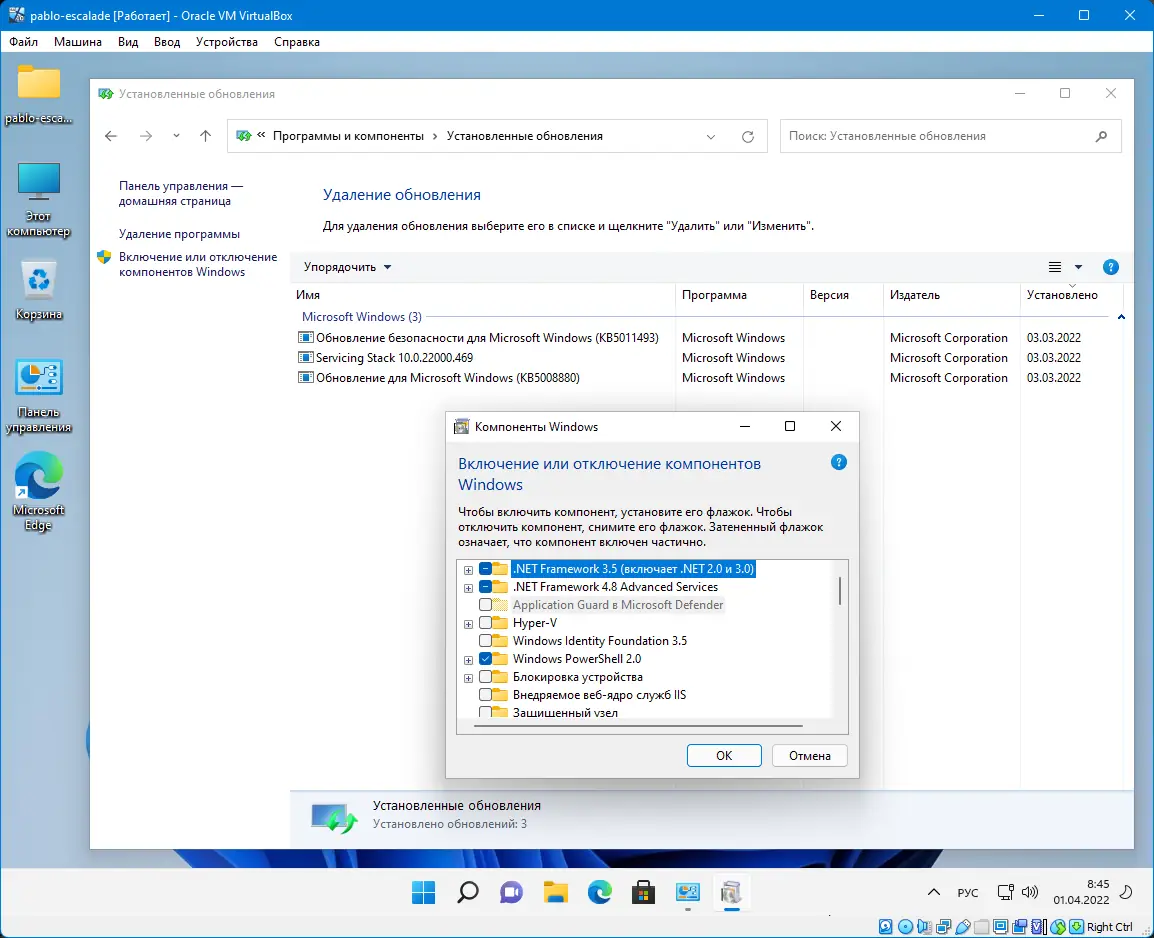Image resolution: width=1154 pixels, height=938 pixels.
Task: Click VirtualBox mouse integration indicator
Action: [1058, 927]
